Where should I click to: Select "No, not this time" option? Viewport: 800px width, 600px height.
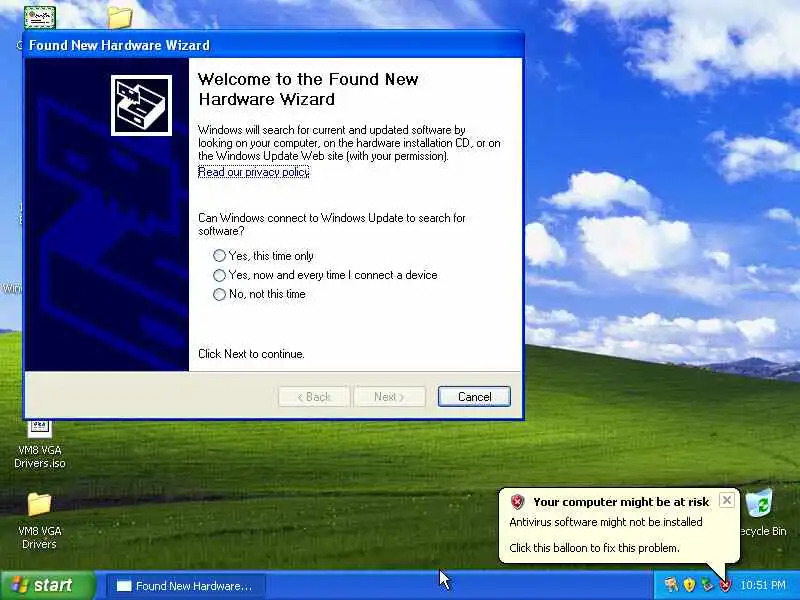259,294
